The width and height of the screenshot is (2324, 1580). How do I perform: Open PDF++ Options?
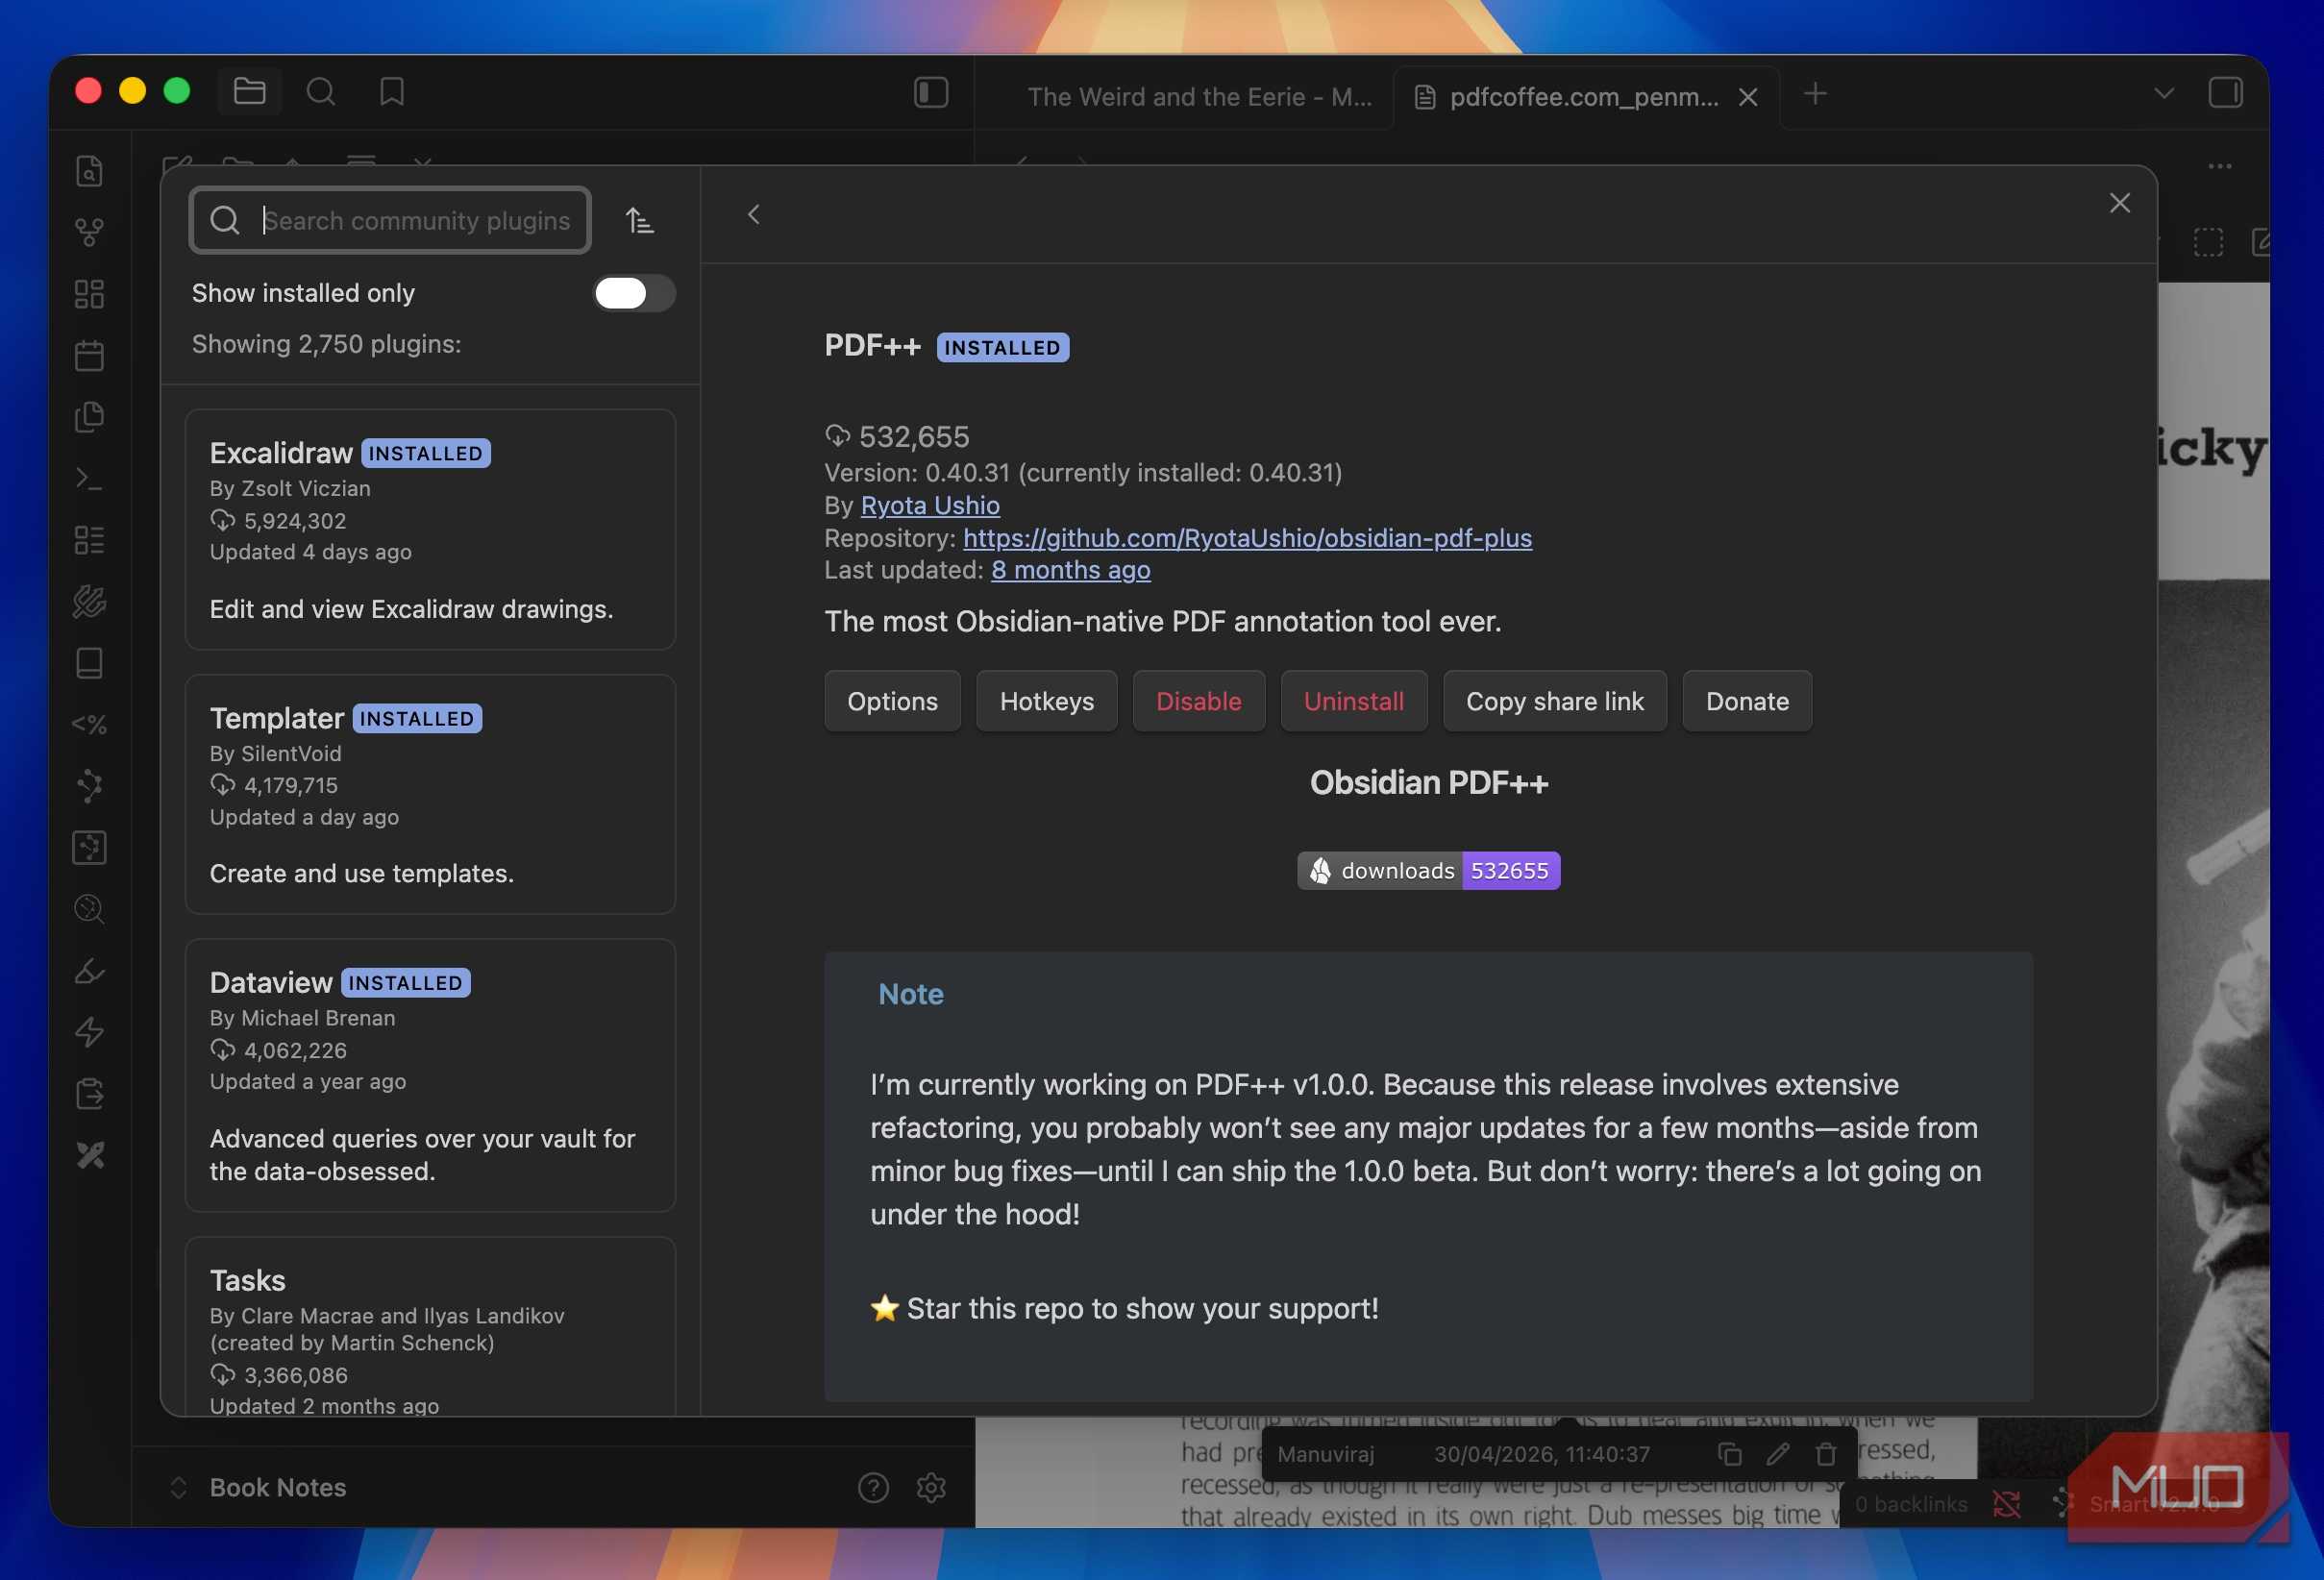(892, 701)
